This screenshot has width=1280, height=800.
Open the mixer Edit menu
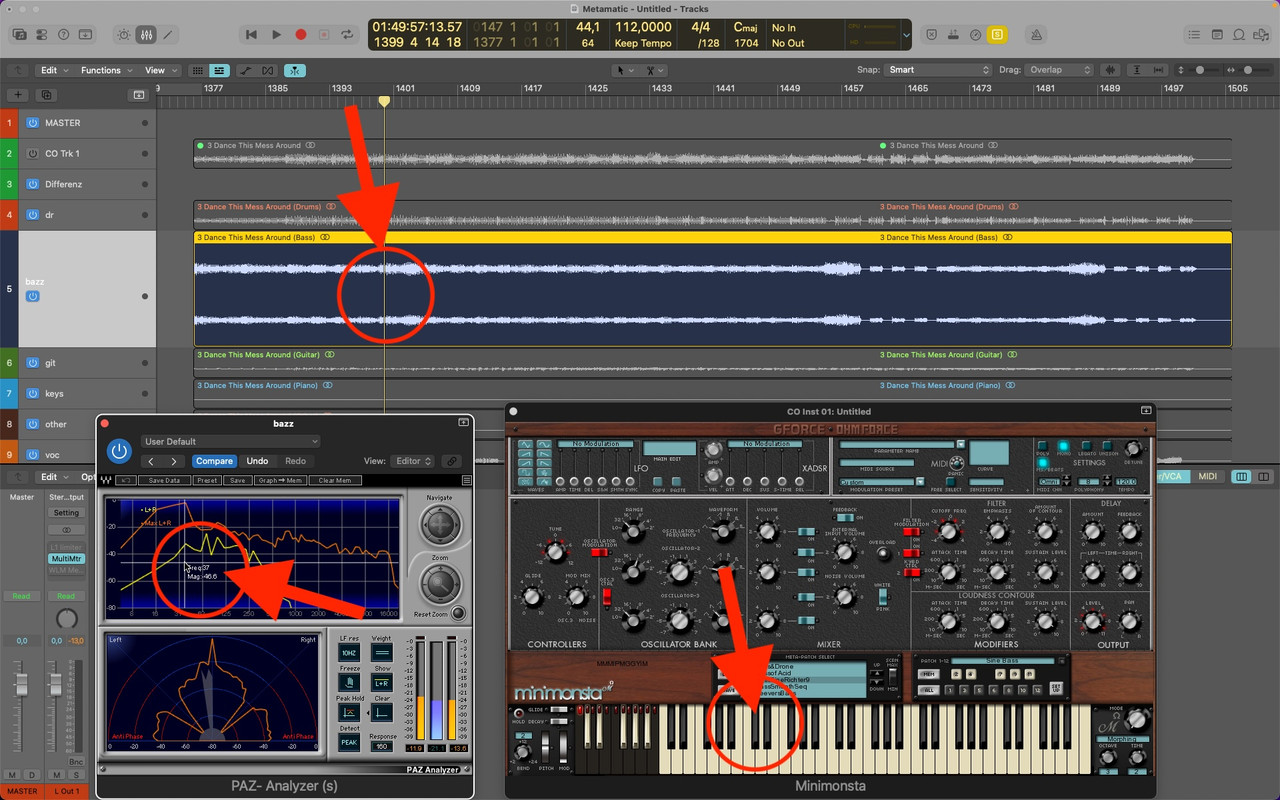(53, 477)
